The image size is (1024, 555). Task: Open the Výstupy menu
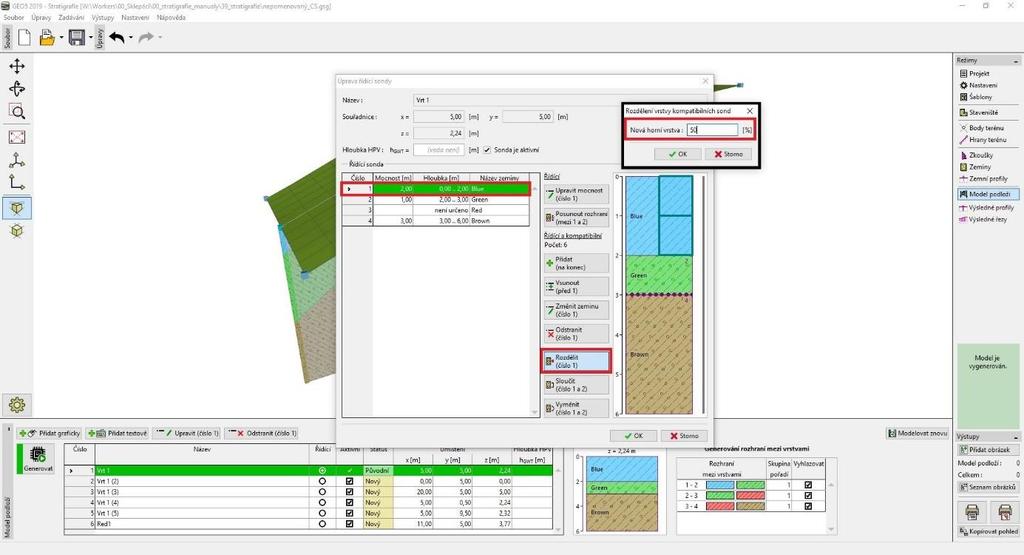(103, 18)
